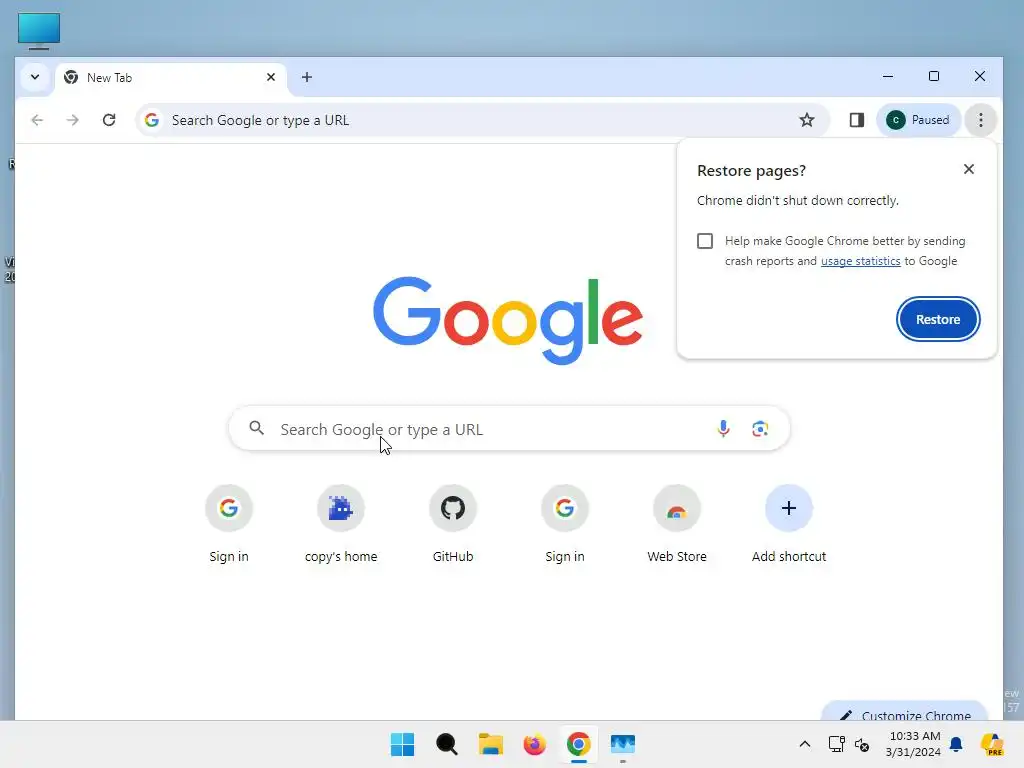Go back with the back arrow
This screenshot has height=768, width=1024.
pyautogui.click(x=37, y=120)
